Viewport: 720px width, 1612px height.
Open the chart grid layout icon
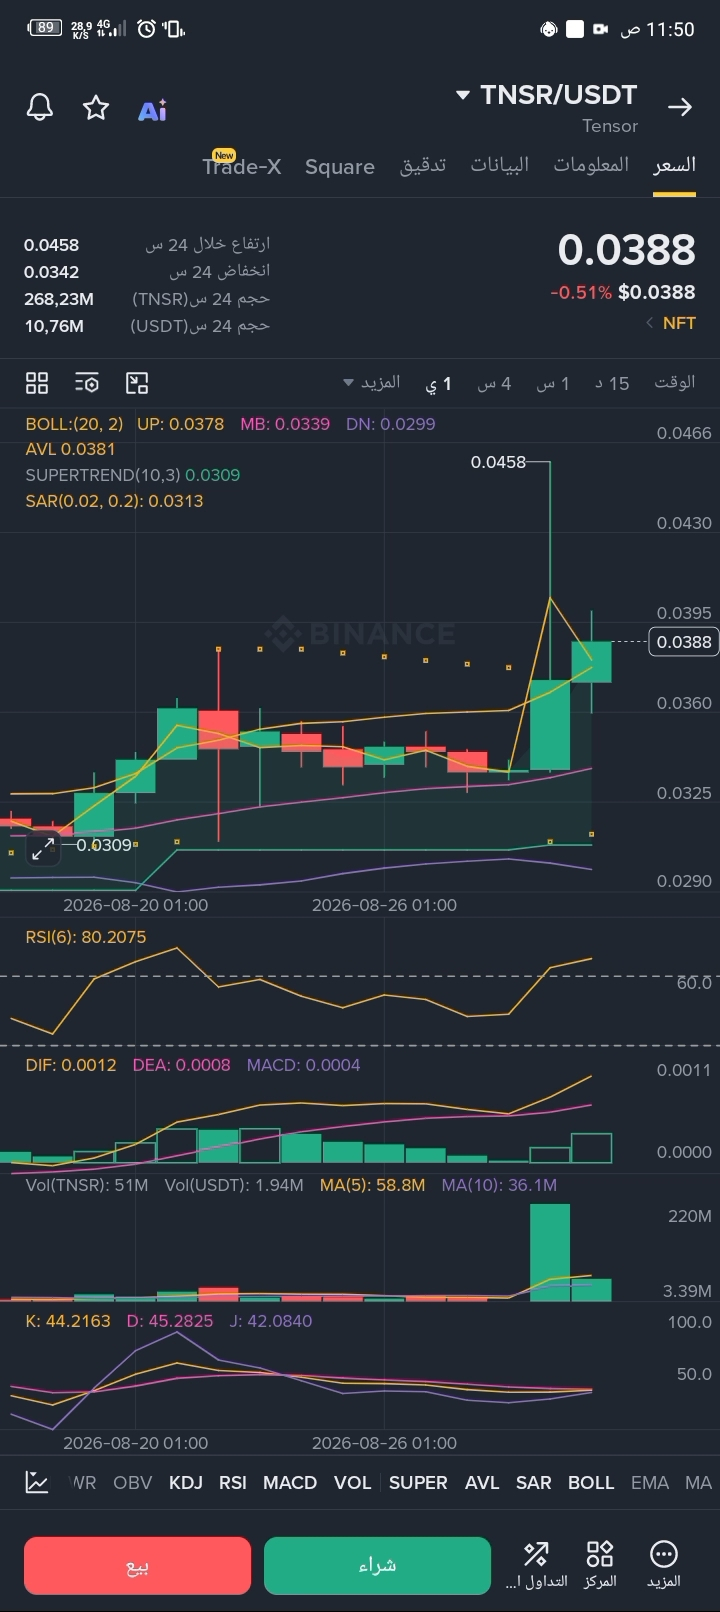[37, 383]
